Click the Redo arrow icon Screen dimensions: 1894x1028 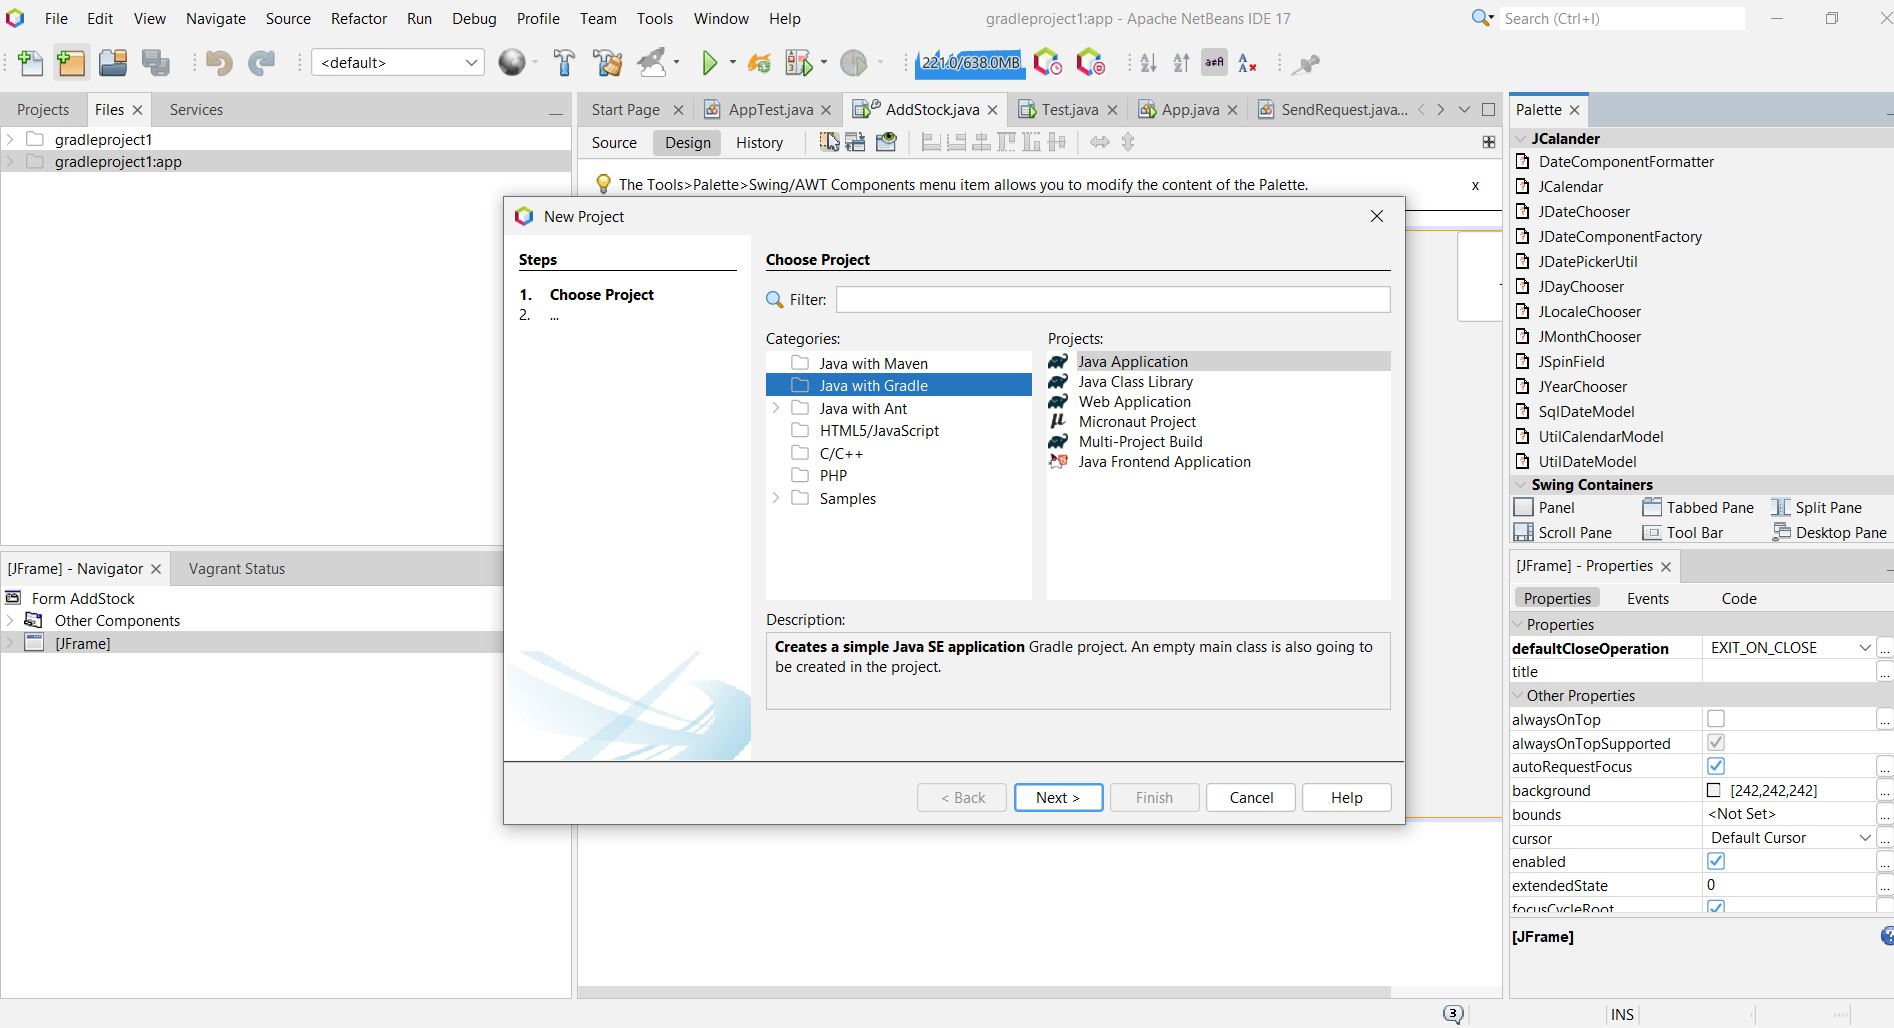point(261,63)
